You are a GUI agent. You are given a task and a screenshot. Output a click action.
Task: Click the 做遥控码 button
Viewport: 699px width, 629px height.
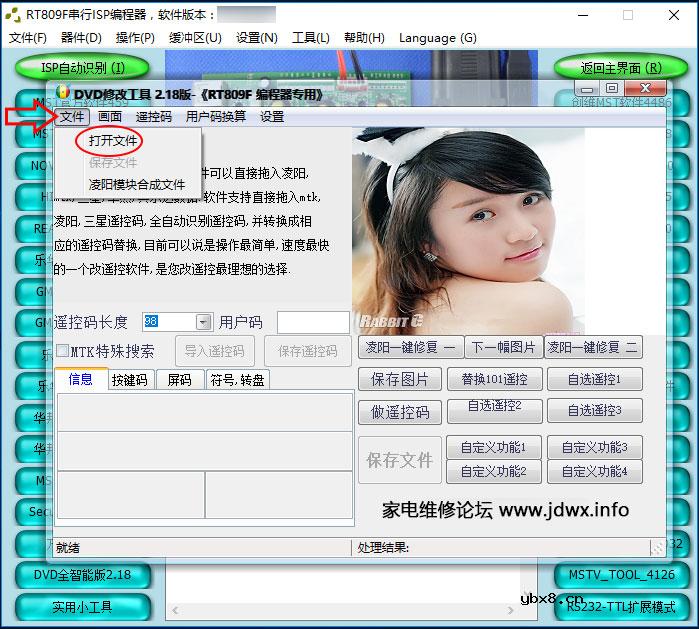click(x=400, y=412)
